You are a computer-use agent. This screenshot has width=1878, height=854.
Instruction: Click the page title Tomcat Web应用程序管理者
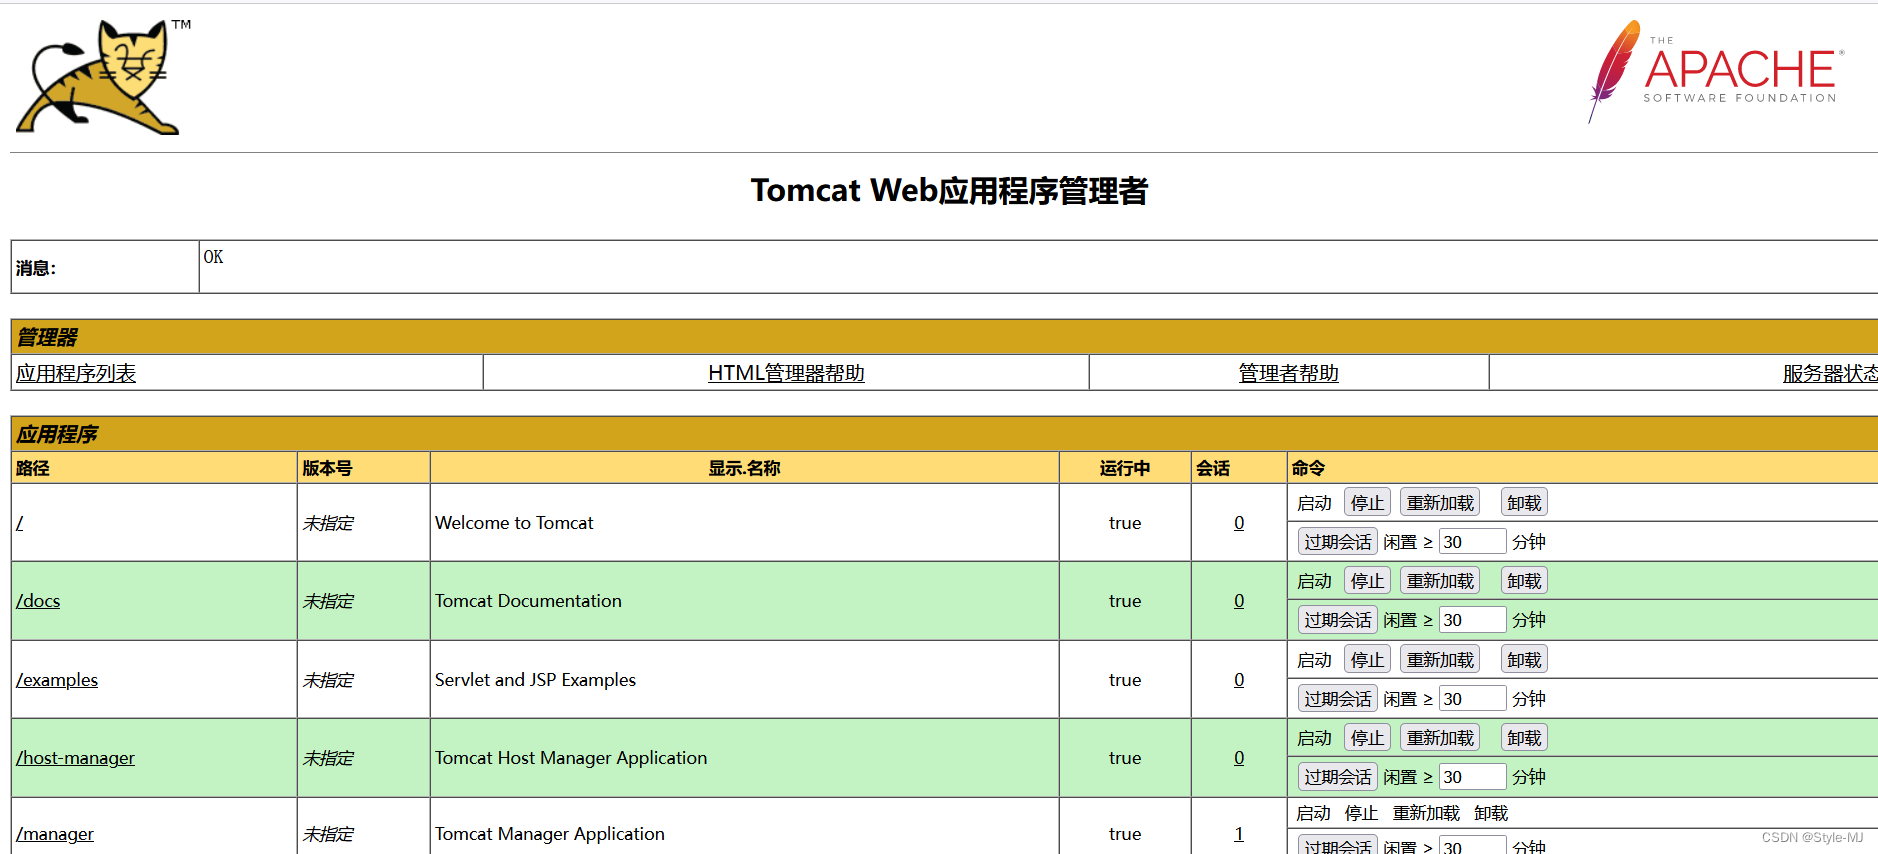click(949, 190)
